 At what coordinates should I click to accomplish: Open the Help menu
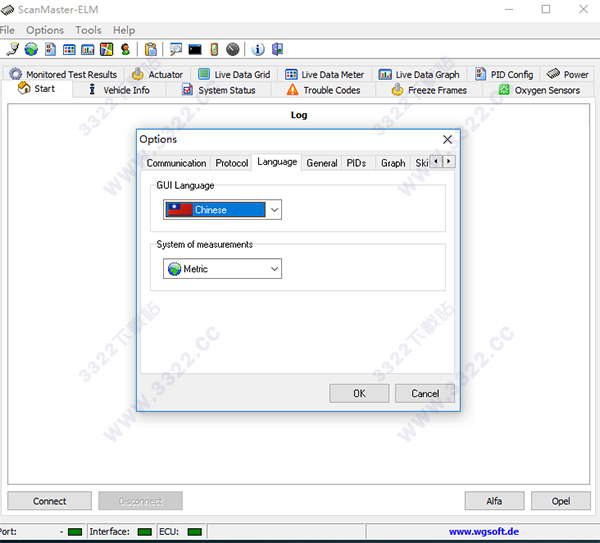pyautogui.click(x=124, y=30)
